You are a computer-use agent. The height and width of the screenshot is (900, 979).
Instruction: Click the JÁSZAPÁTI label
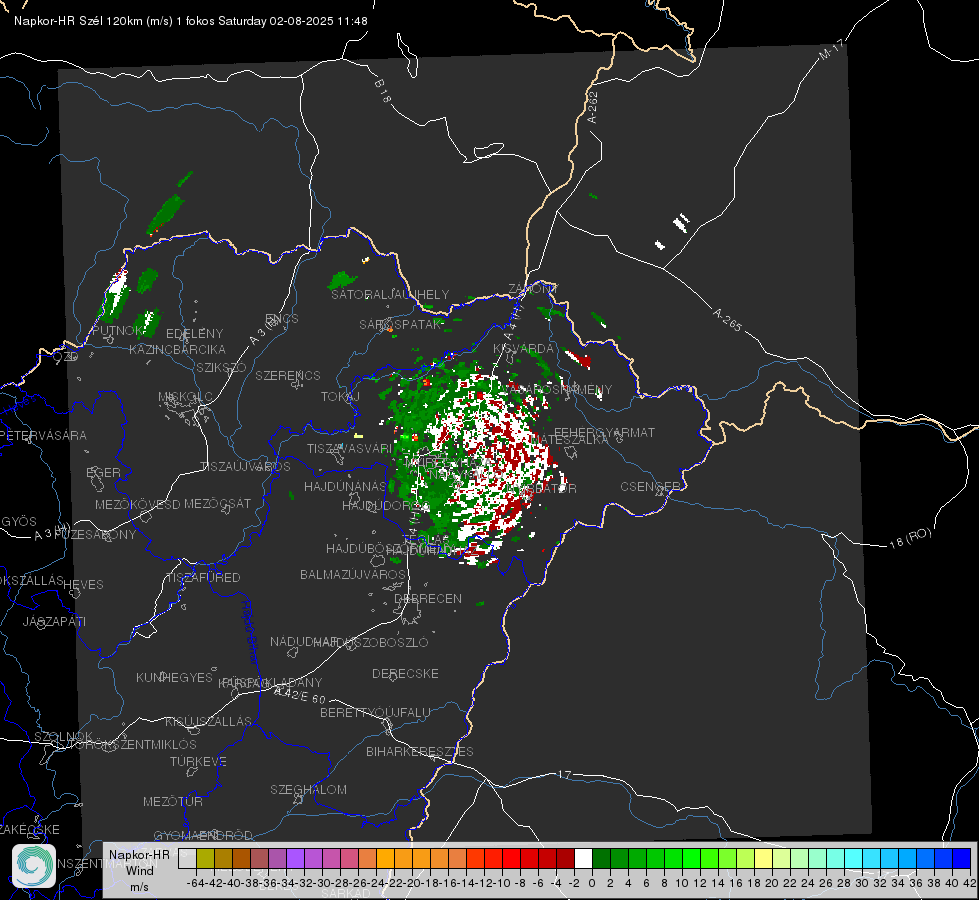(x=54, y=621)
